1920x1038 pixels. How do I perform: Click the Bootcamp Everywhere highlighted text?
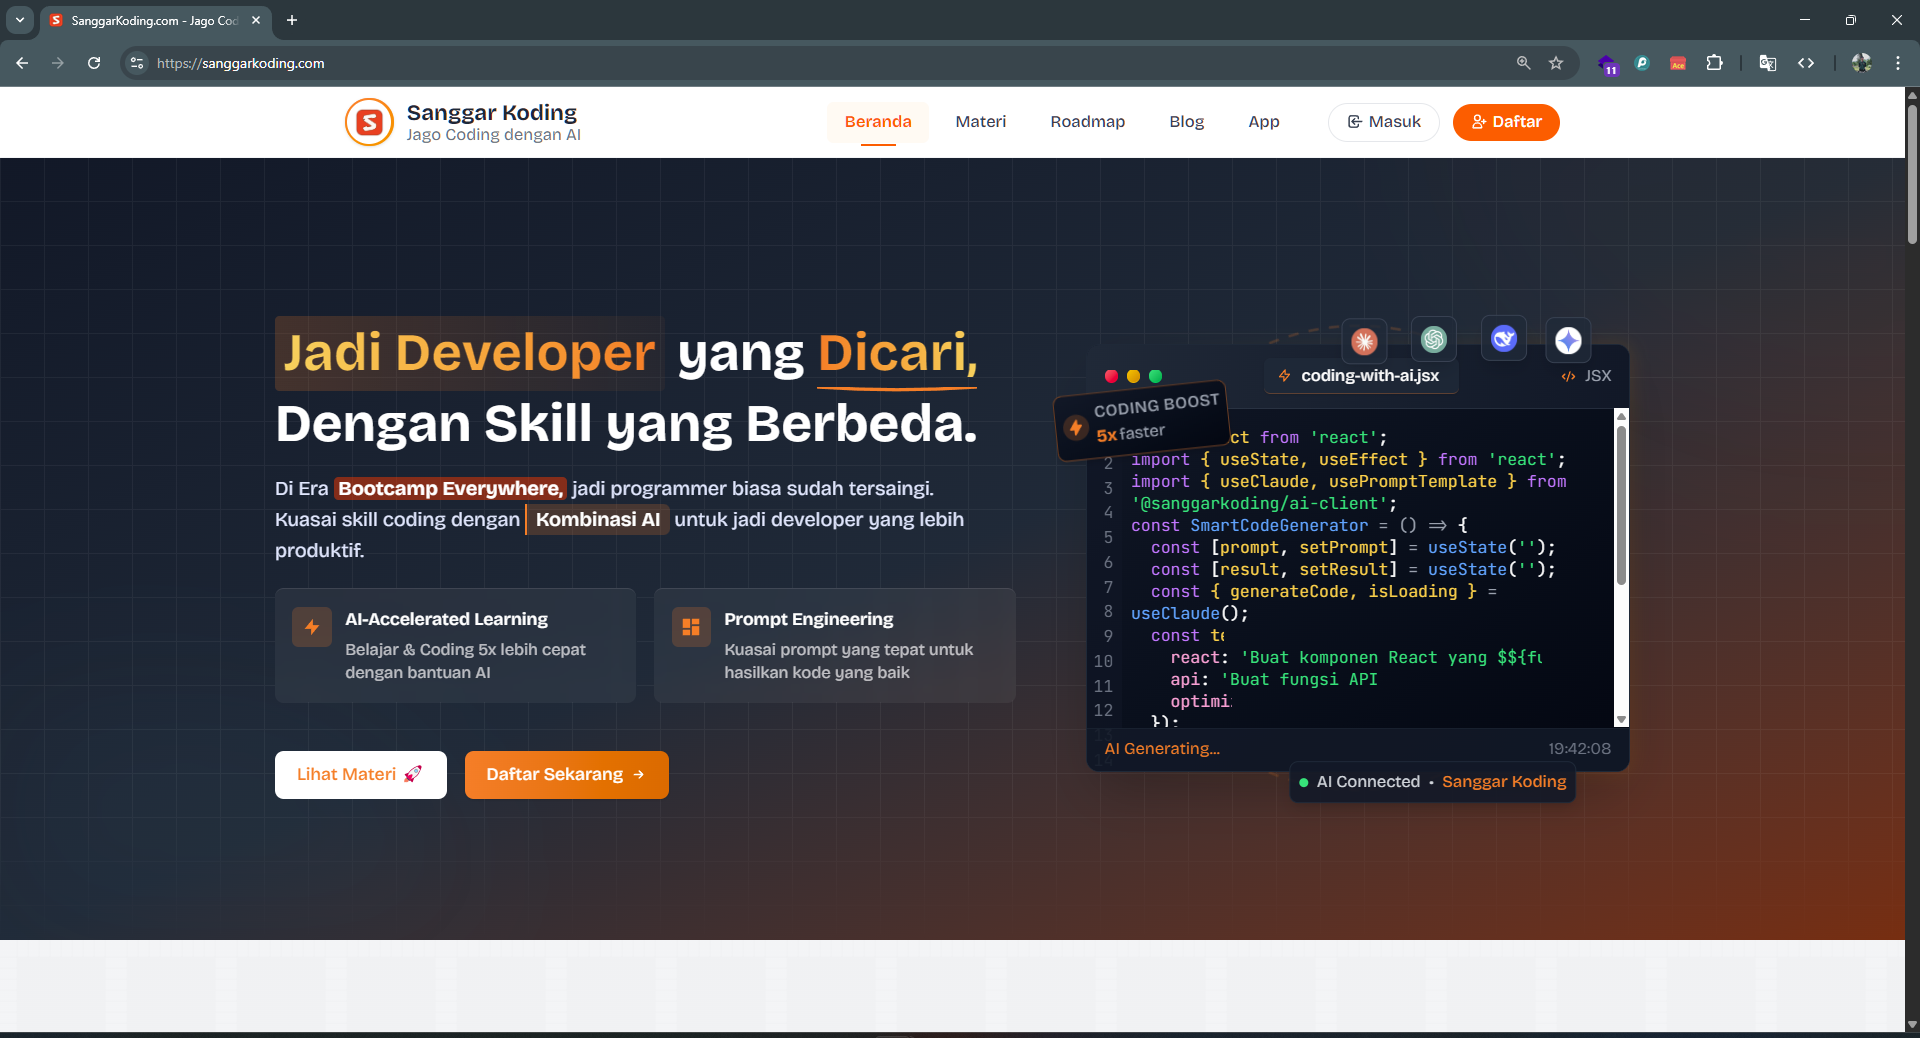tap(450, 488)
